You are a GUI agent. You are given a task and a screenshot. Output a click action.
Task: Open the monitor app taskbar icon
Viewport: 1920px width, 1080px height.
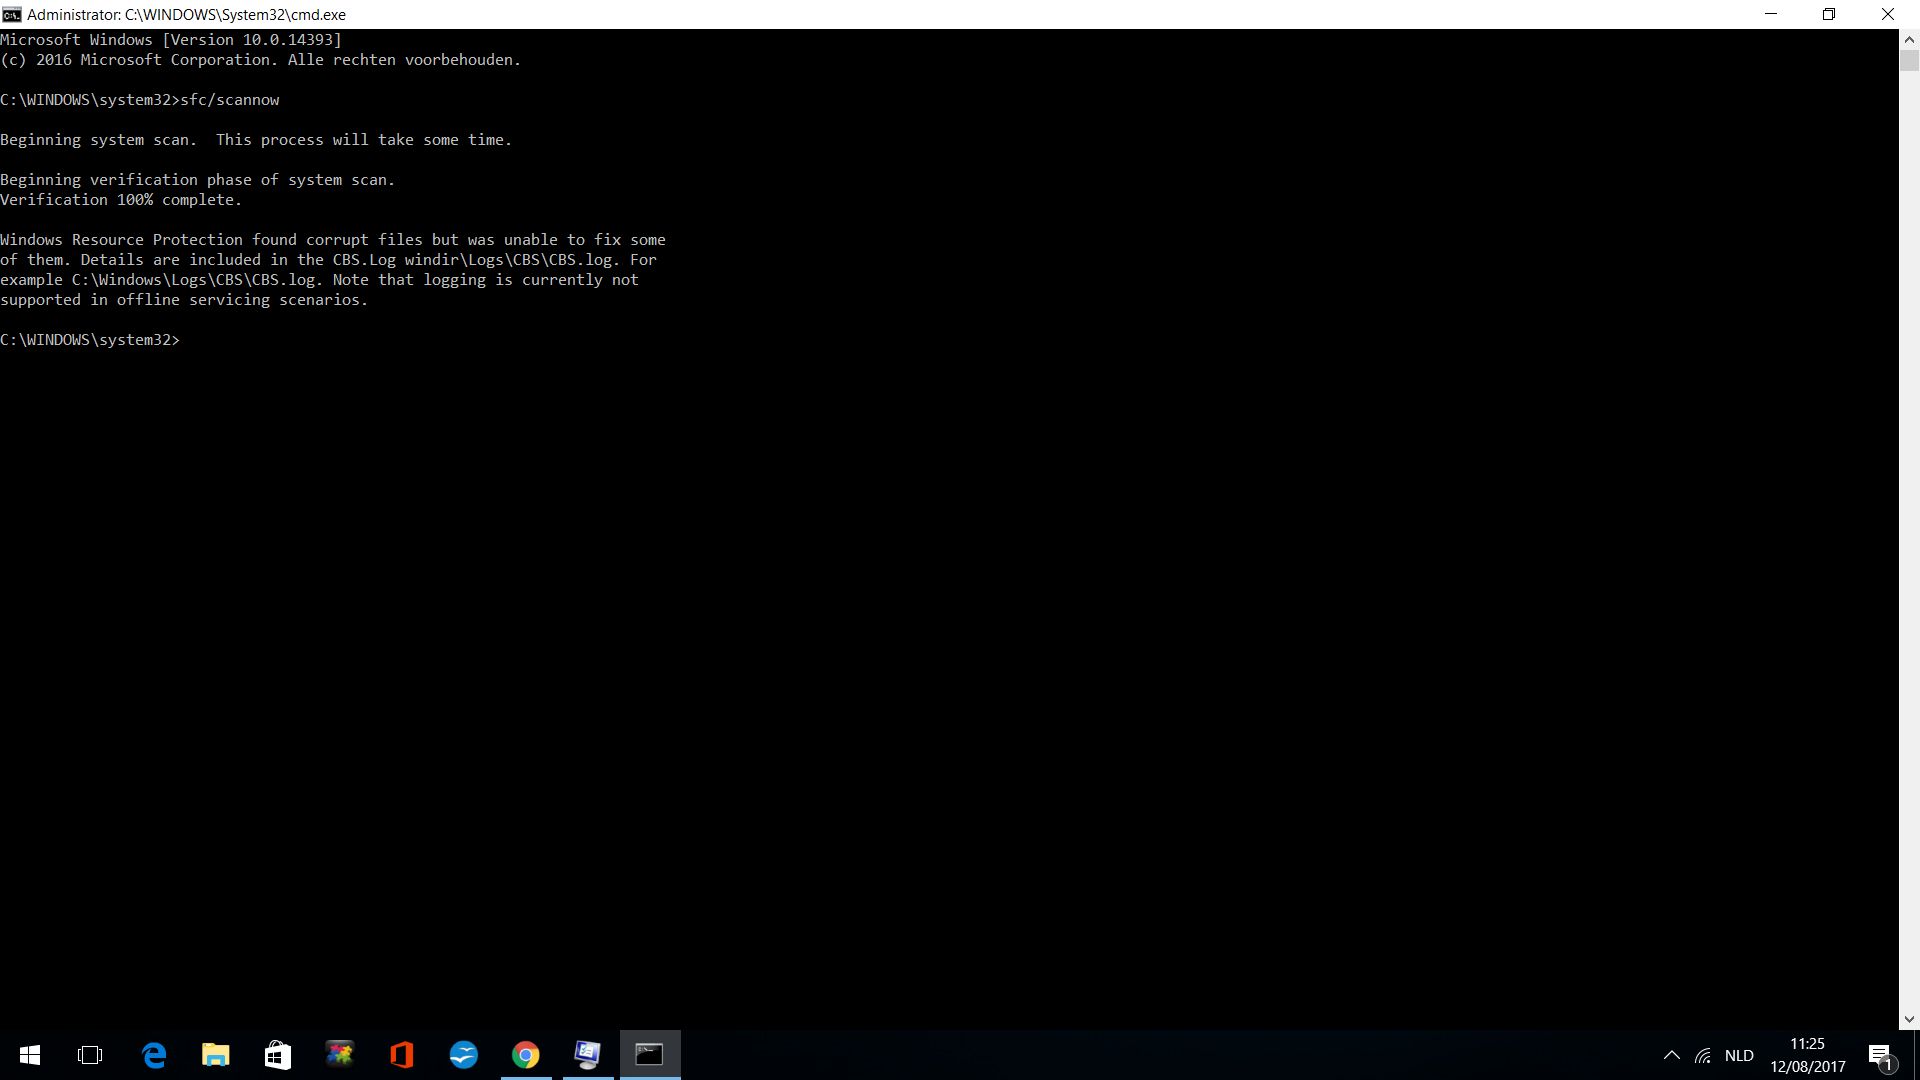tap(588, 1055)
